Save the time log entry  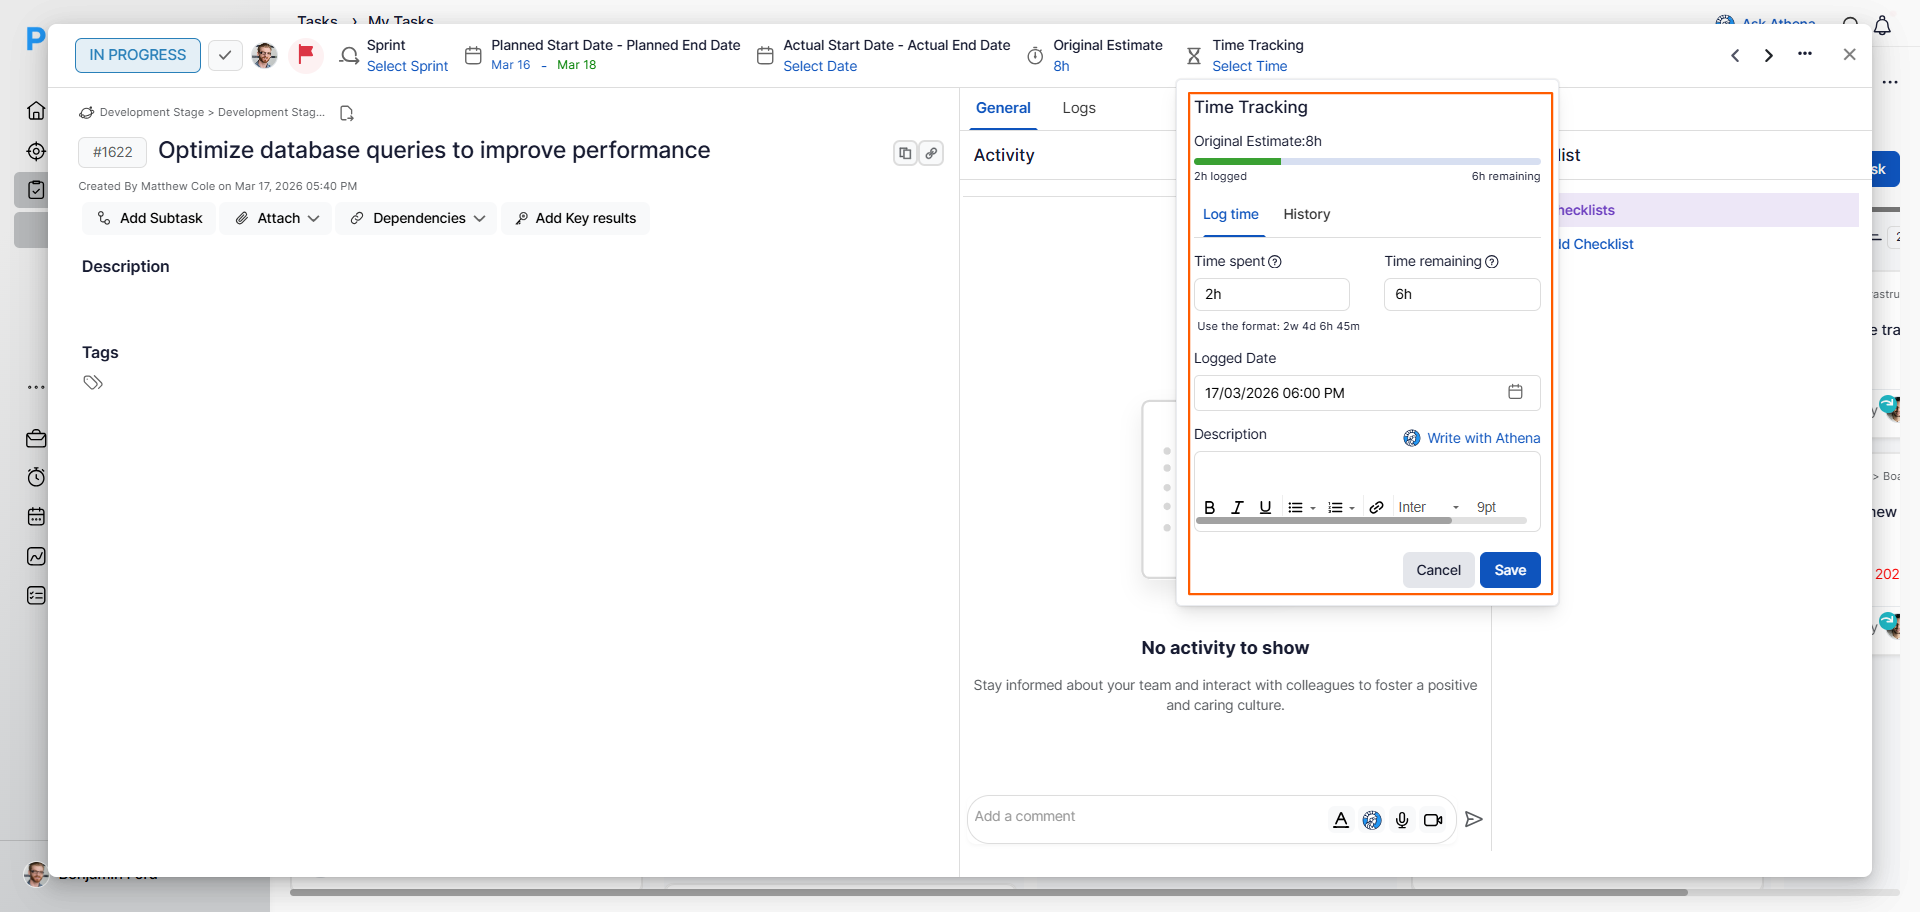pos(1509,570)
